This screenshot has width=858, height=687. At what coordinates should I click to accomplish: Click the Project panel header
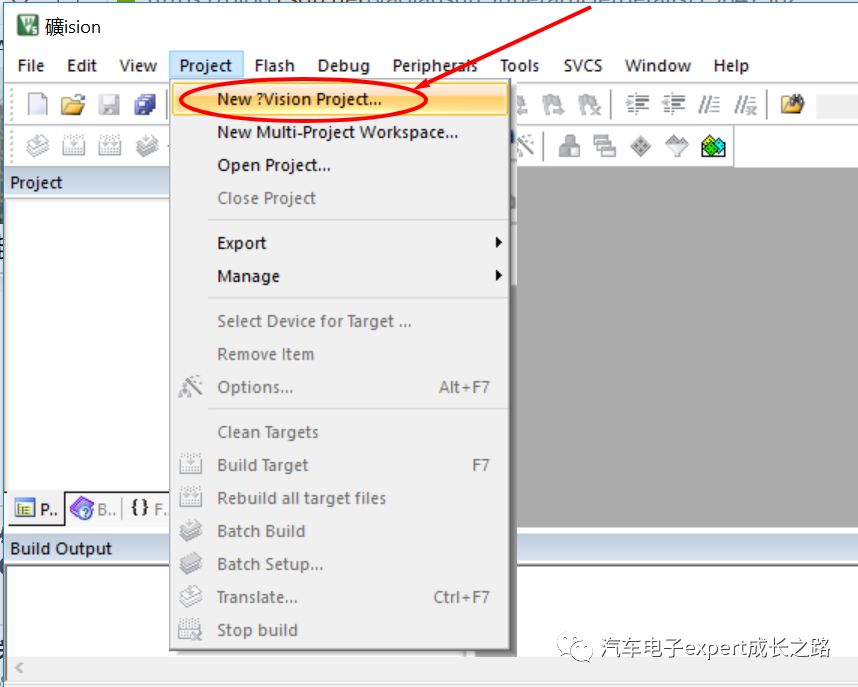pyautogui.click(x=88, y=182)
